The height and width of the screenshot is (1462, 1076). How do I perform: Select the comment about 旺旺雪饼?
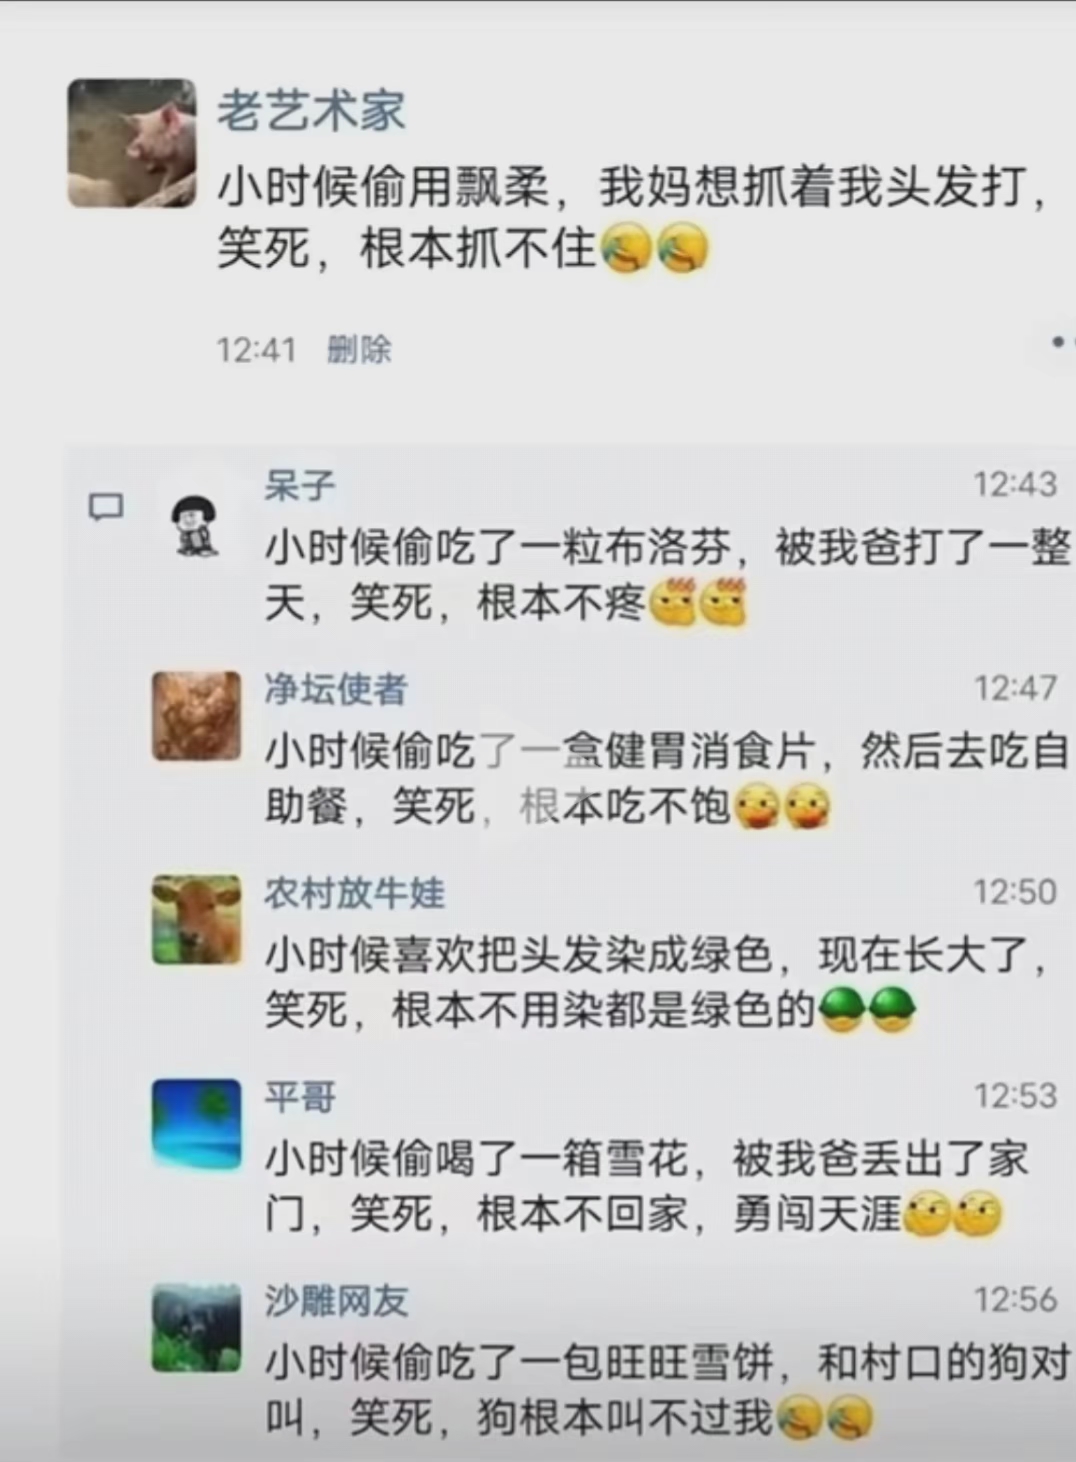click(x=667, y=1392)
